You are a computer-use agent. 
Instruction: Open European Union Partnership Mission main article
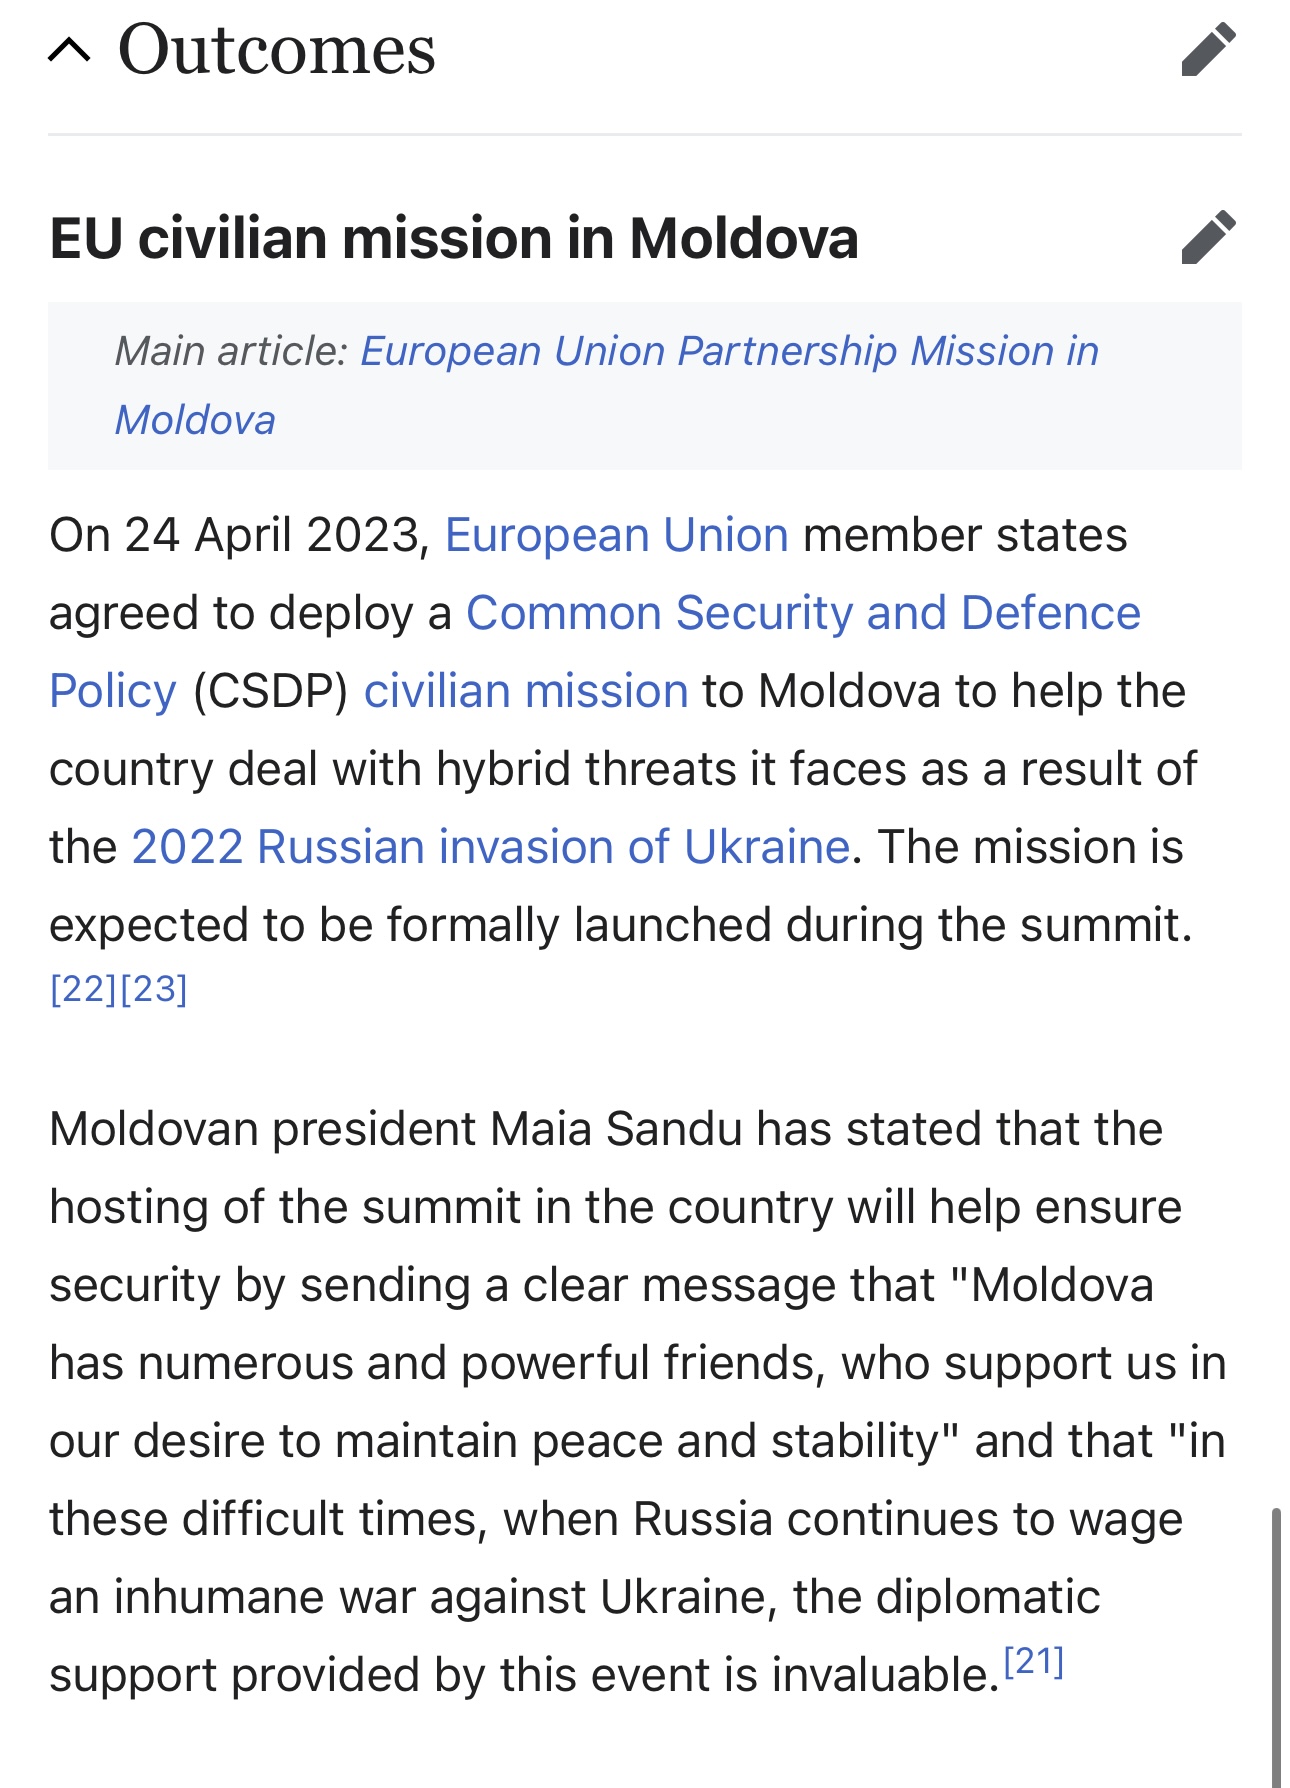729,351
